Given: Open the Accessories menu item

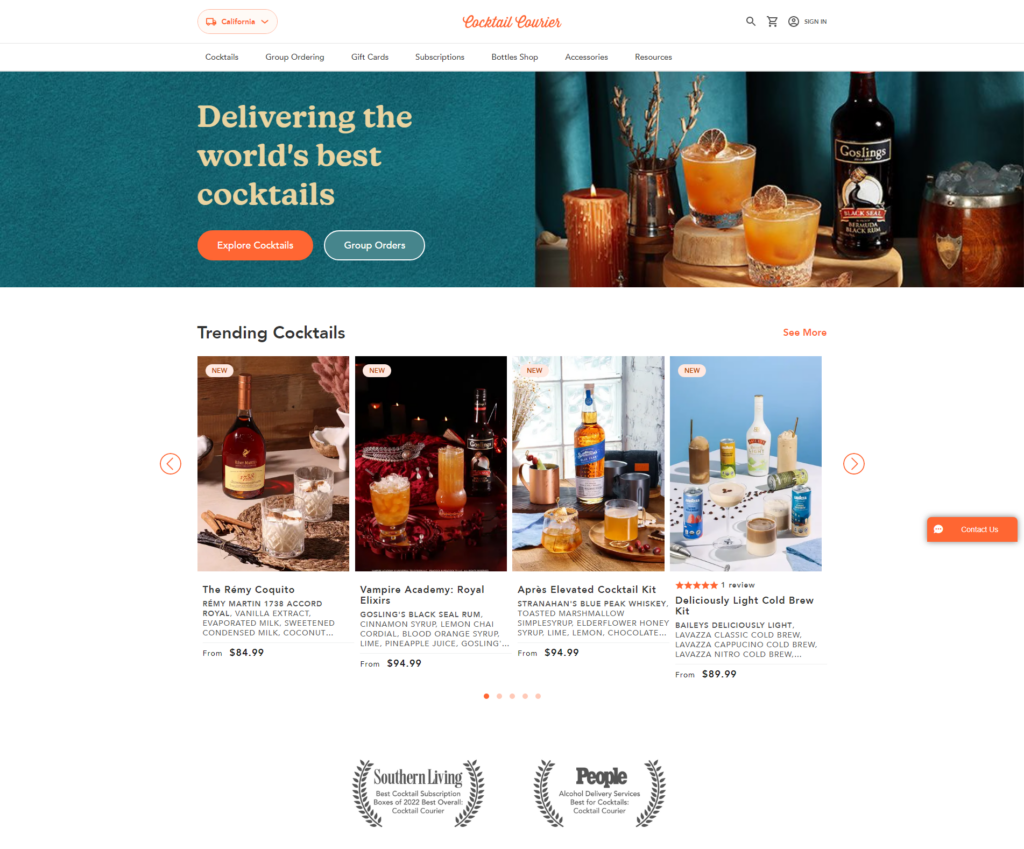Looking at the screenshot, I should (586, 57).
